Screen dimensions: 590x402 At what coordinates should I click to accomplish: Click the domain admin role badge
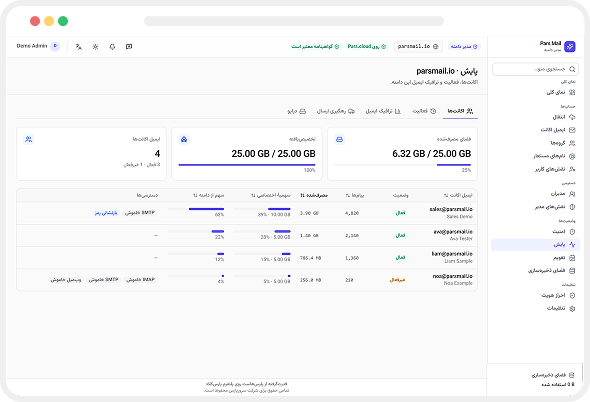coord(464,47)
